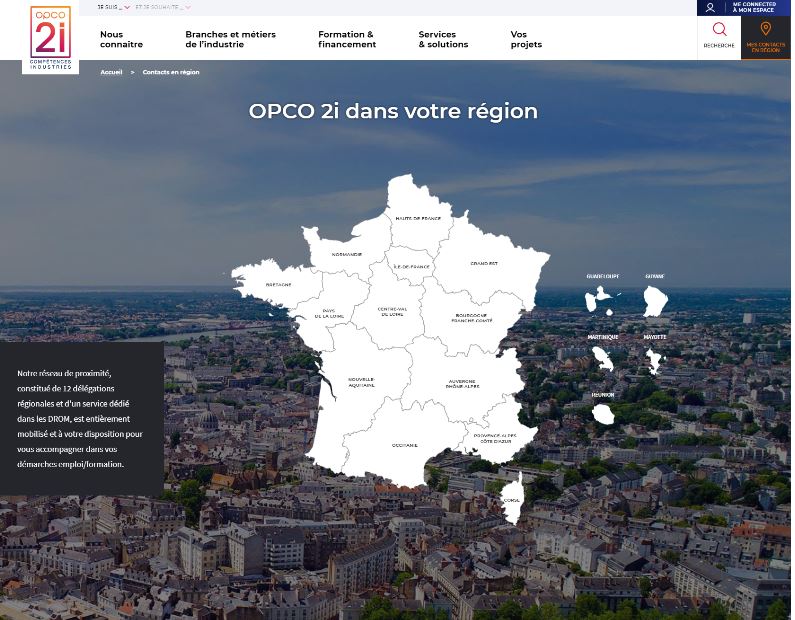This screenshot has width=795, height=620.
Task: Click the user account icon
Action: coord(710,8)
